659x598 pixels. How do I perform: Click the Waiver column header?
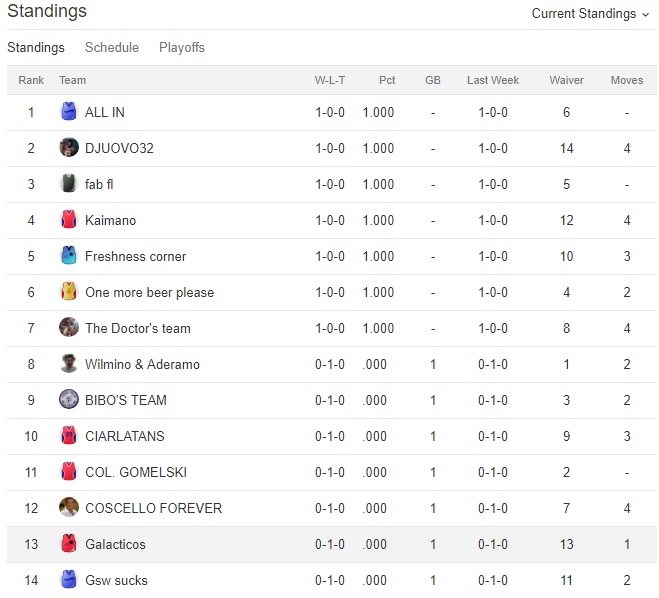coord(566,80)
